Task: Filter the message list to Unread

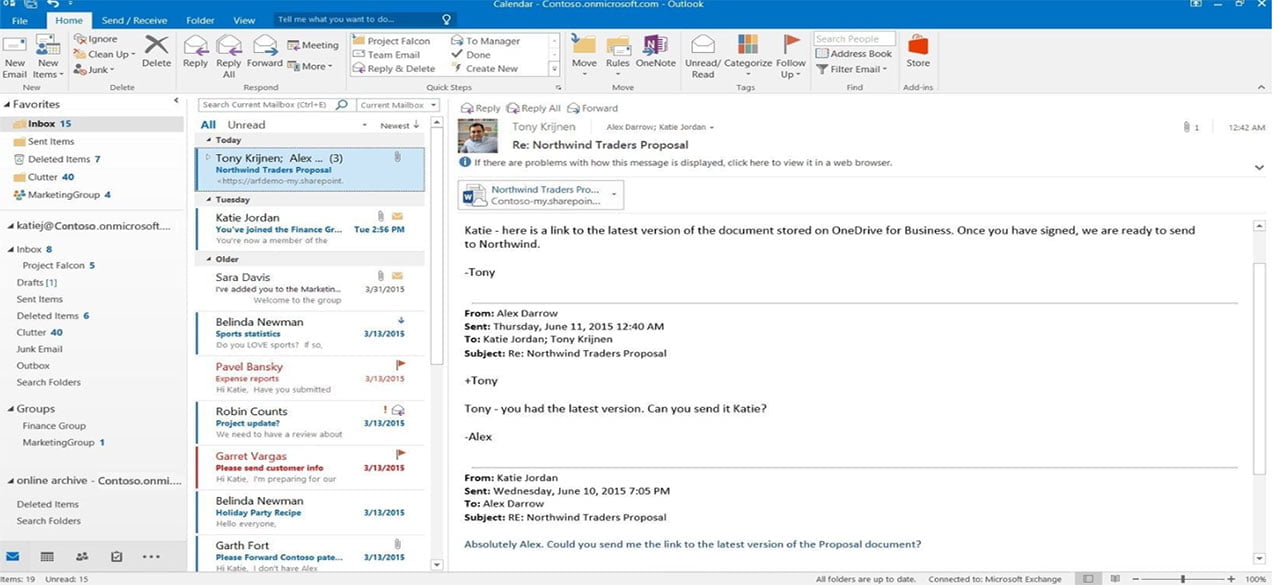Action: tap(246, 125)
